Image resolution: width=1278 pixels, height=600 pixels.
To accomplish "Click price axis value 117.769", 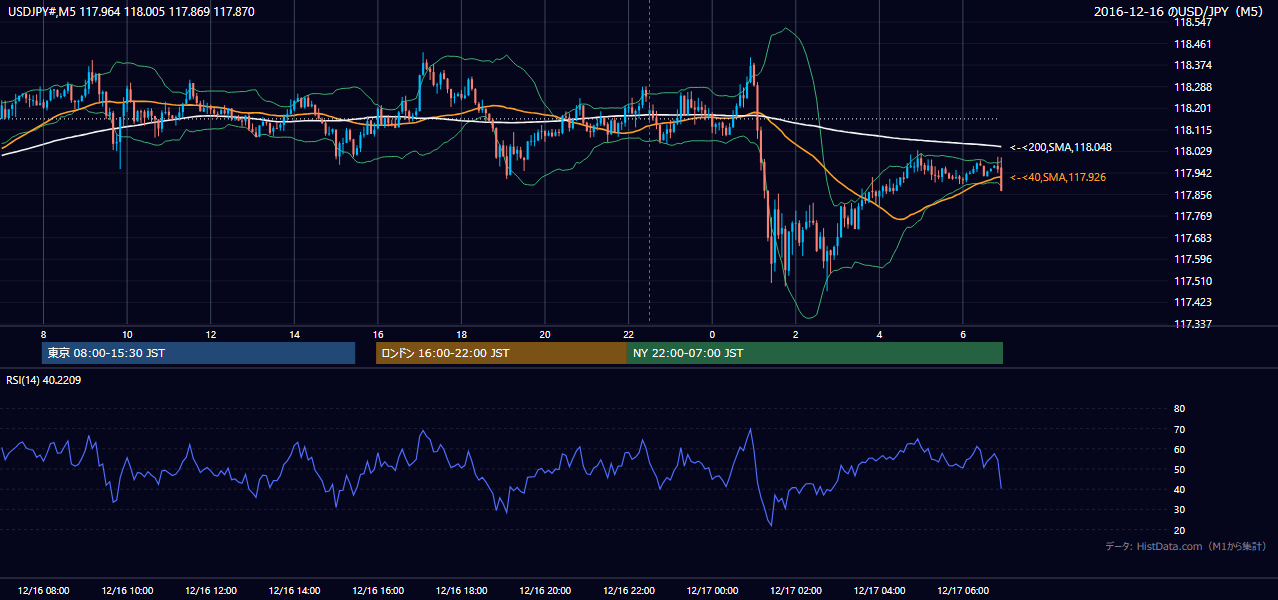I will pos(1193,216).
